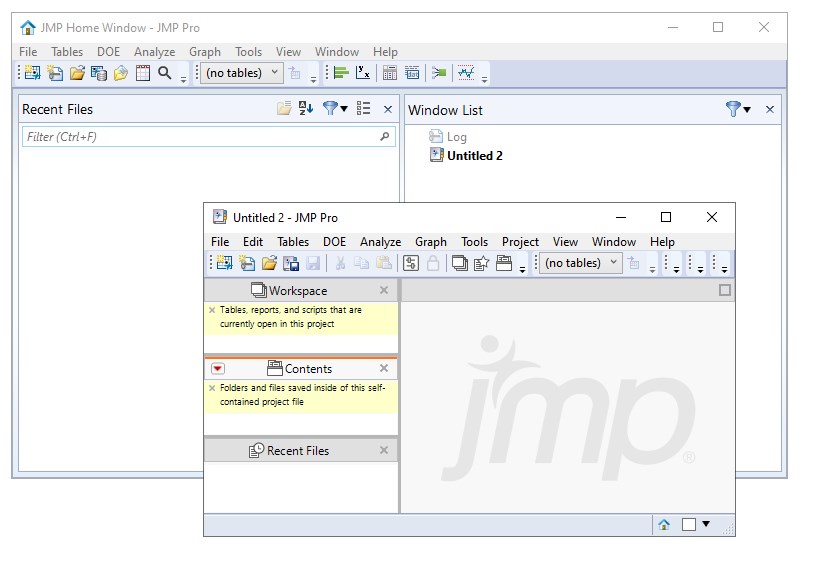Click the Fit Y by X icon
The width and height of the screenshot is (832, 564).
[x=362, y=73]
